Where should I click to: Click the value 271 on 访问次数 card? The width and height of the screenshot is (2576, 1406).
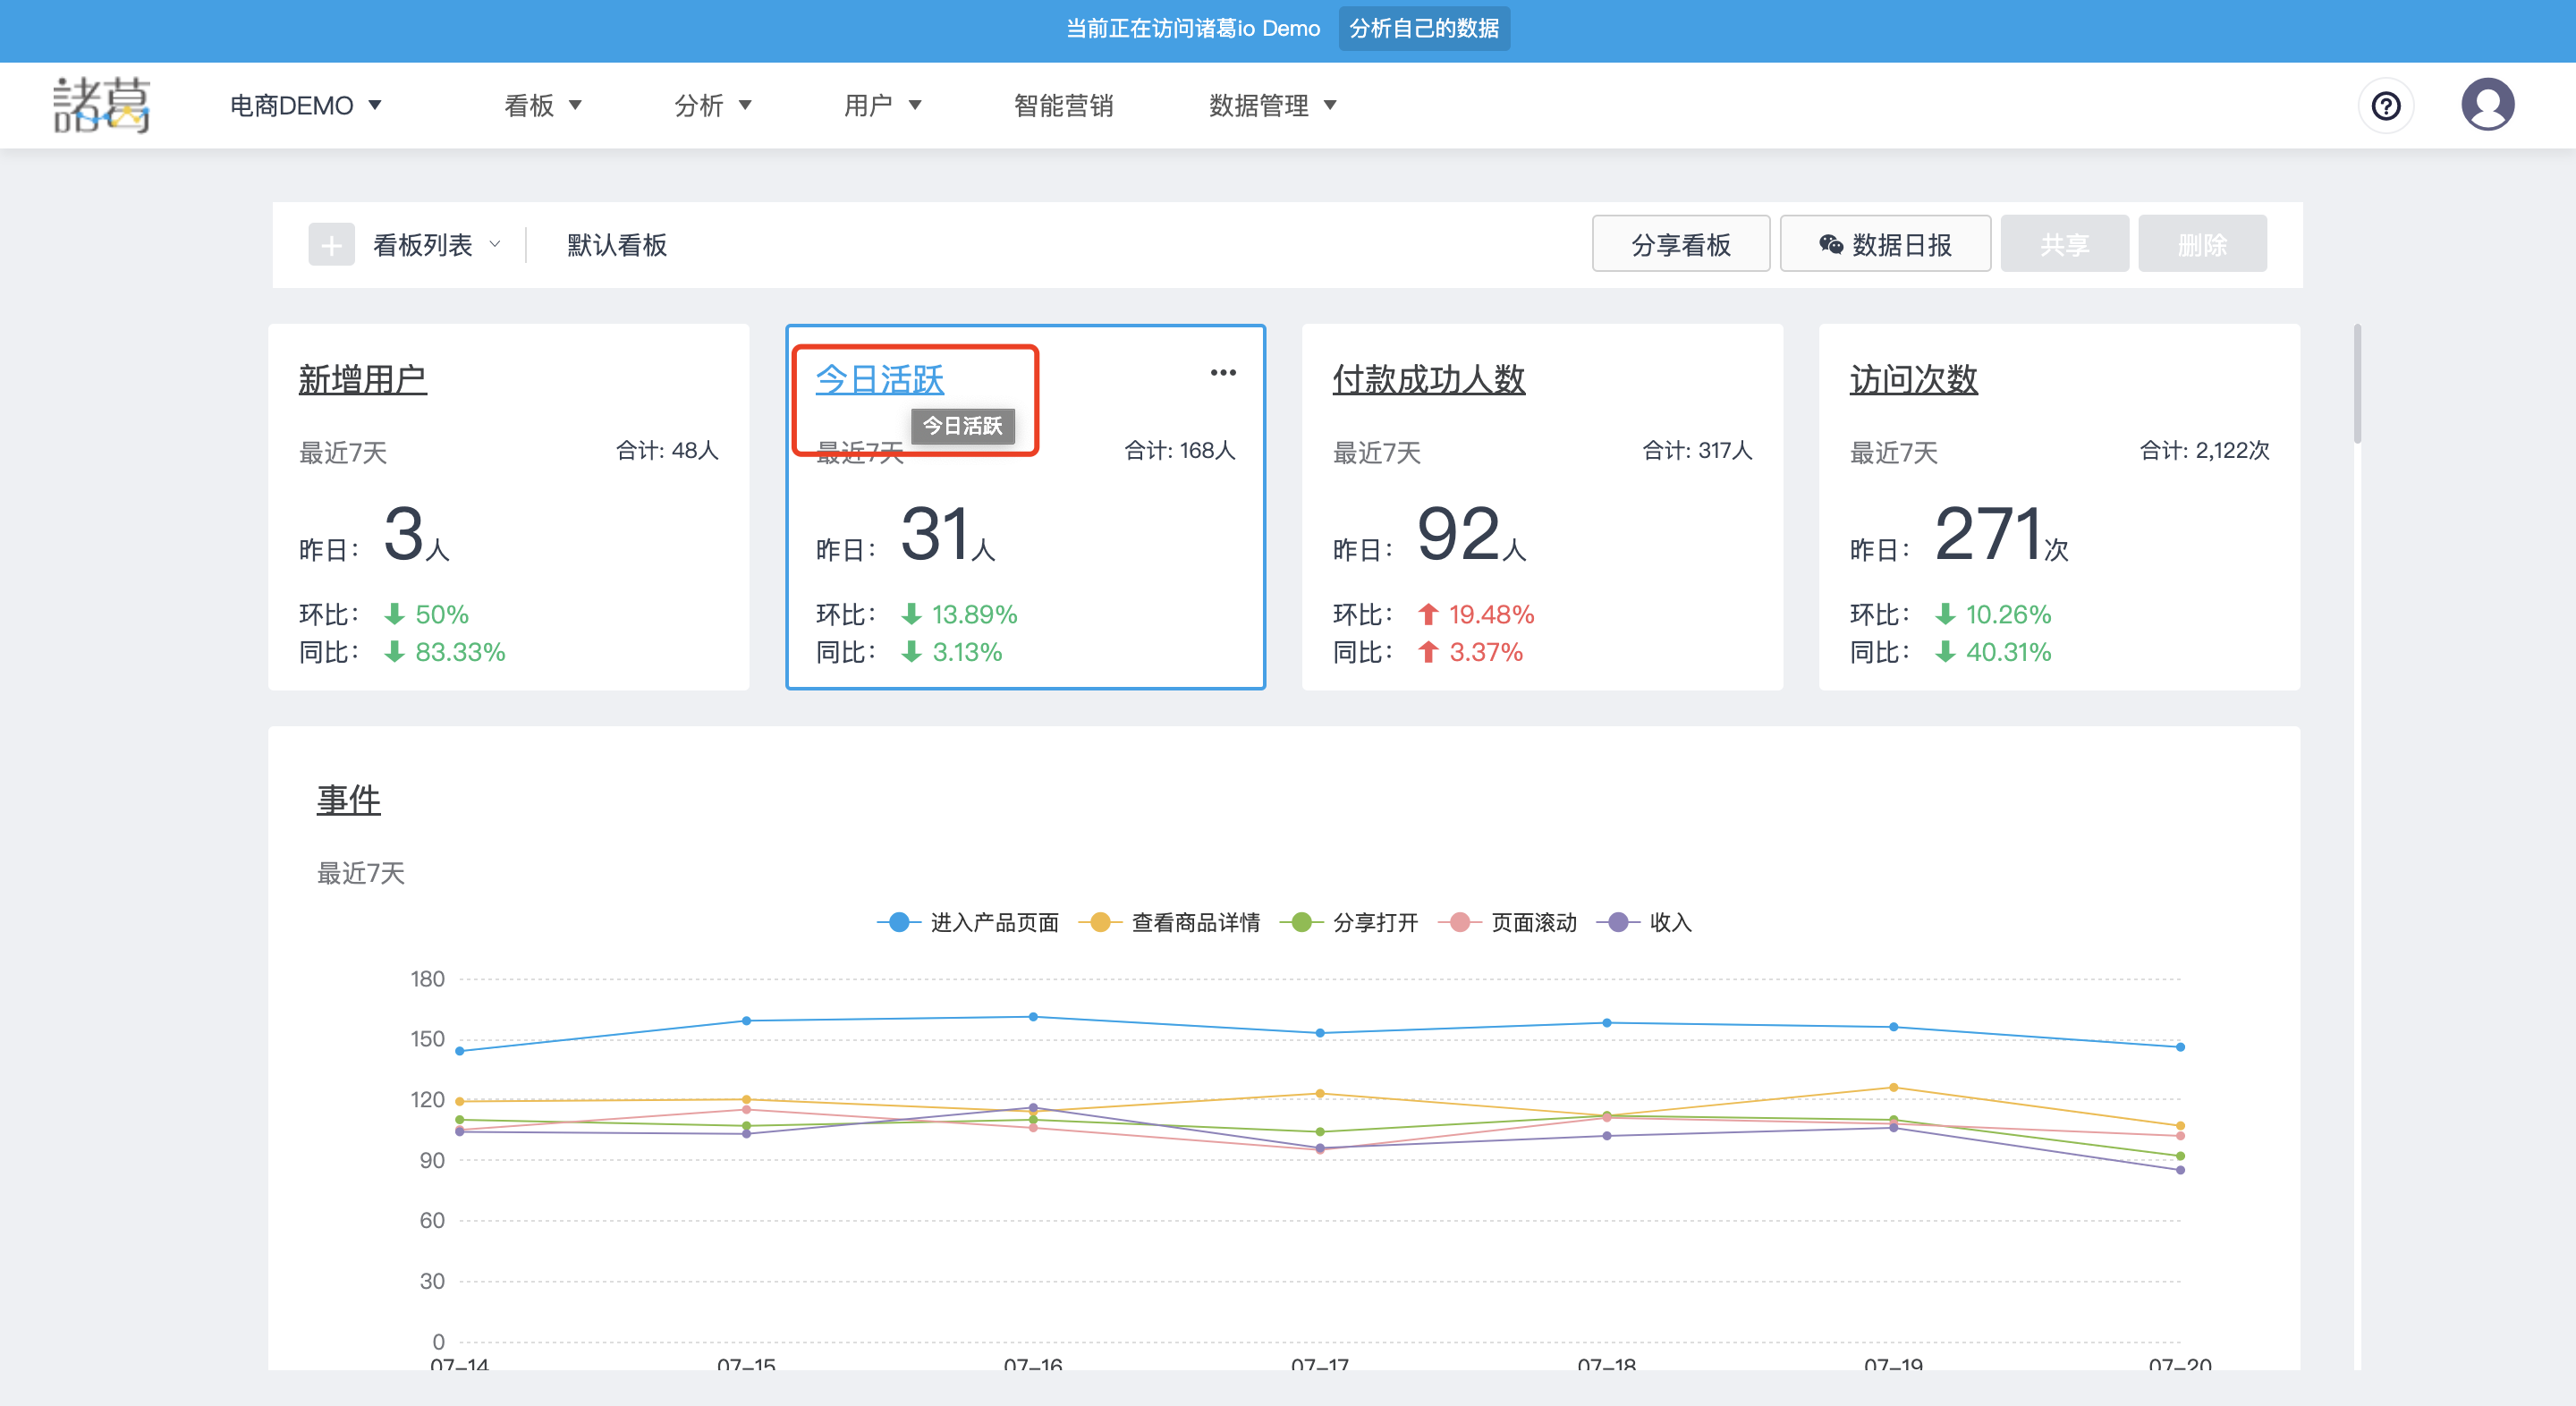tap(1987, 533)
